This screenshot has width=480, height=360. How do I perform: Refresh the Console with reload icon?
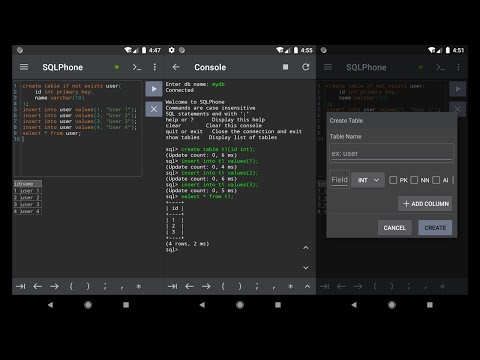[x=306, y=67]
